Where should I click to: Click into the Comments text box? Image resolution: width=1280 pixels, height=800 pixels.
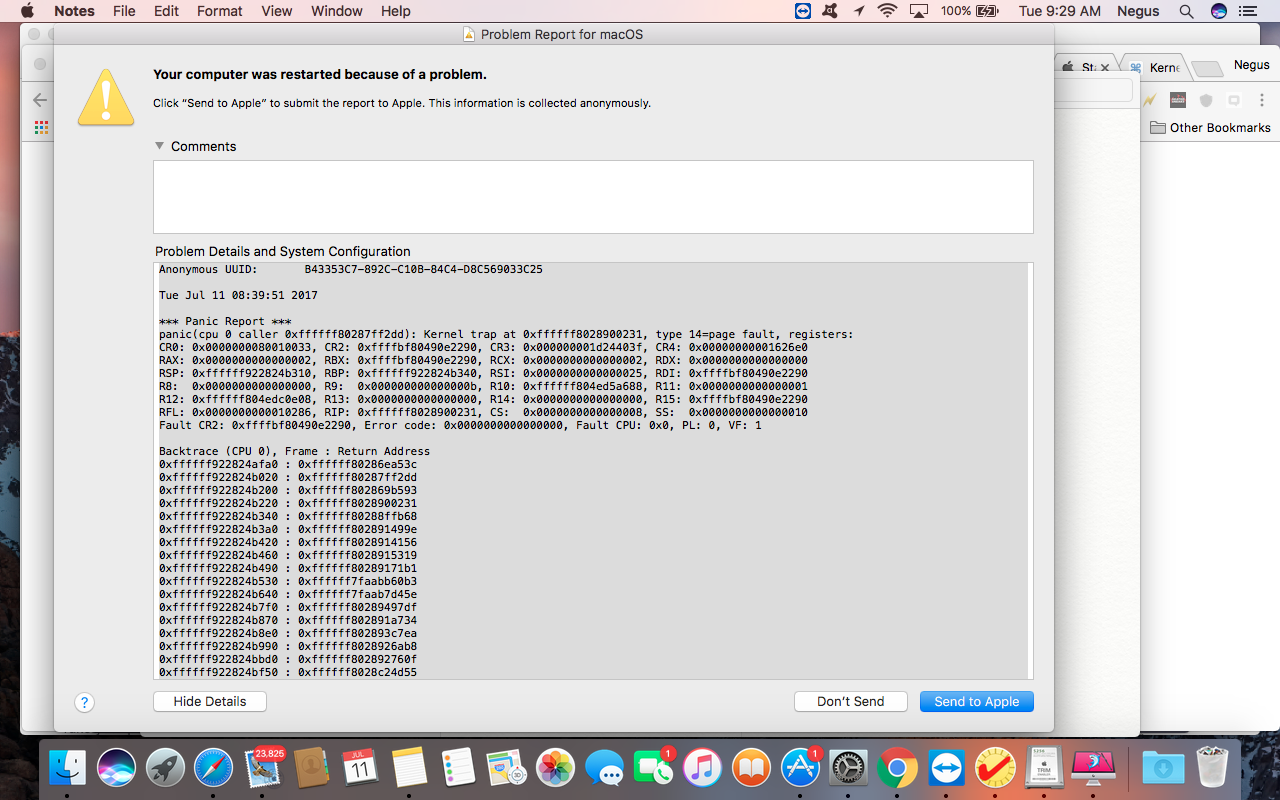pyautogui.click(x=593, y=197)
